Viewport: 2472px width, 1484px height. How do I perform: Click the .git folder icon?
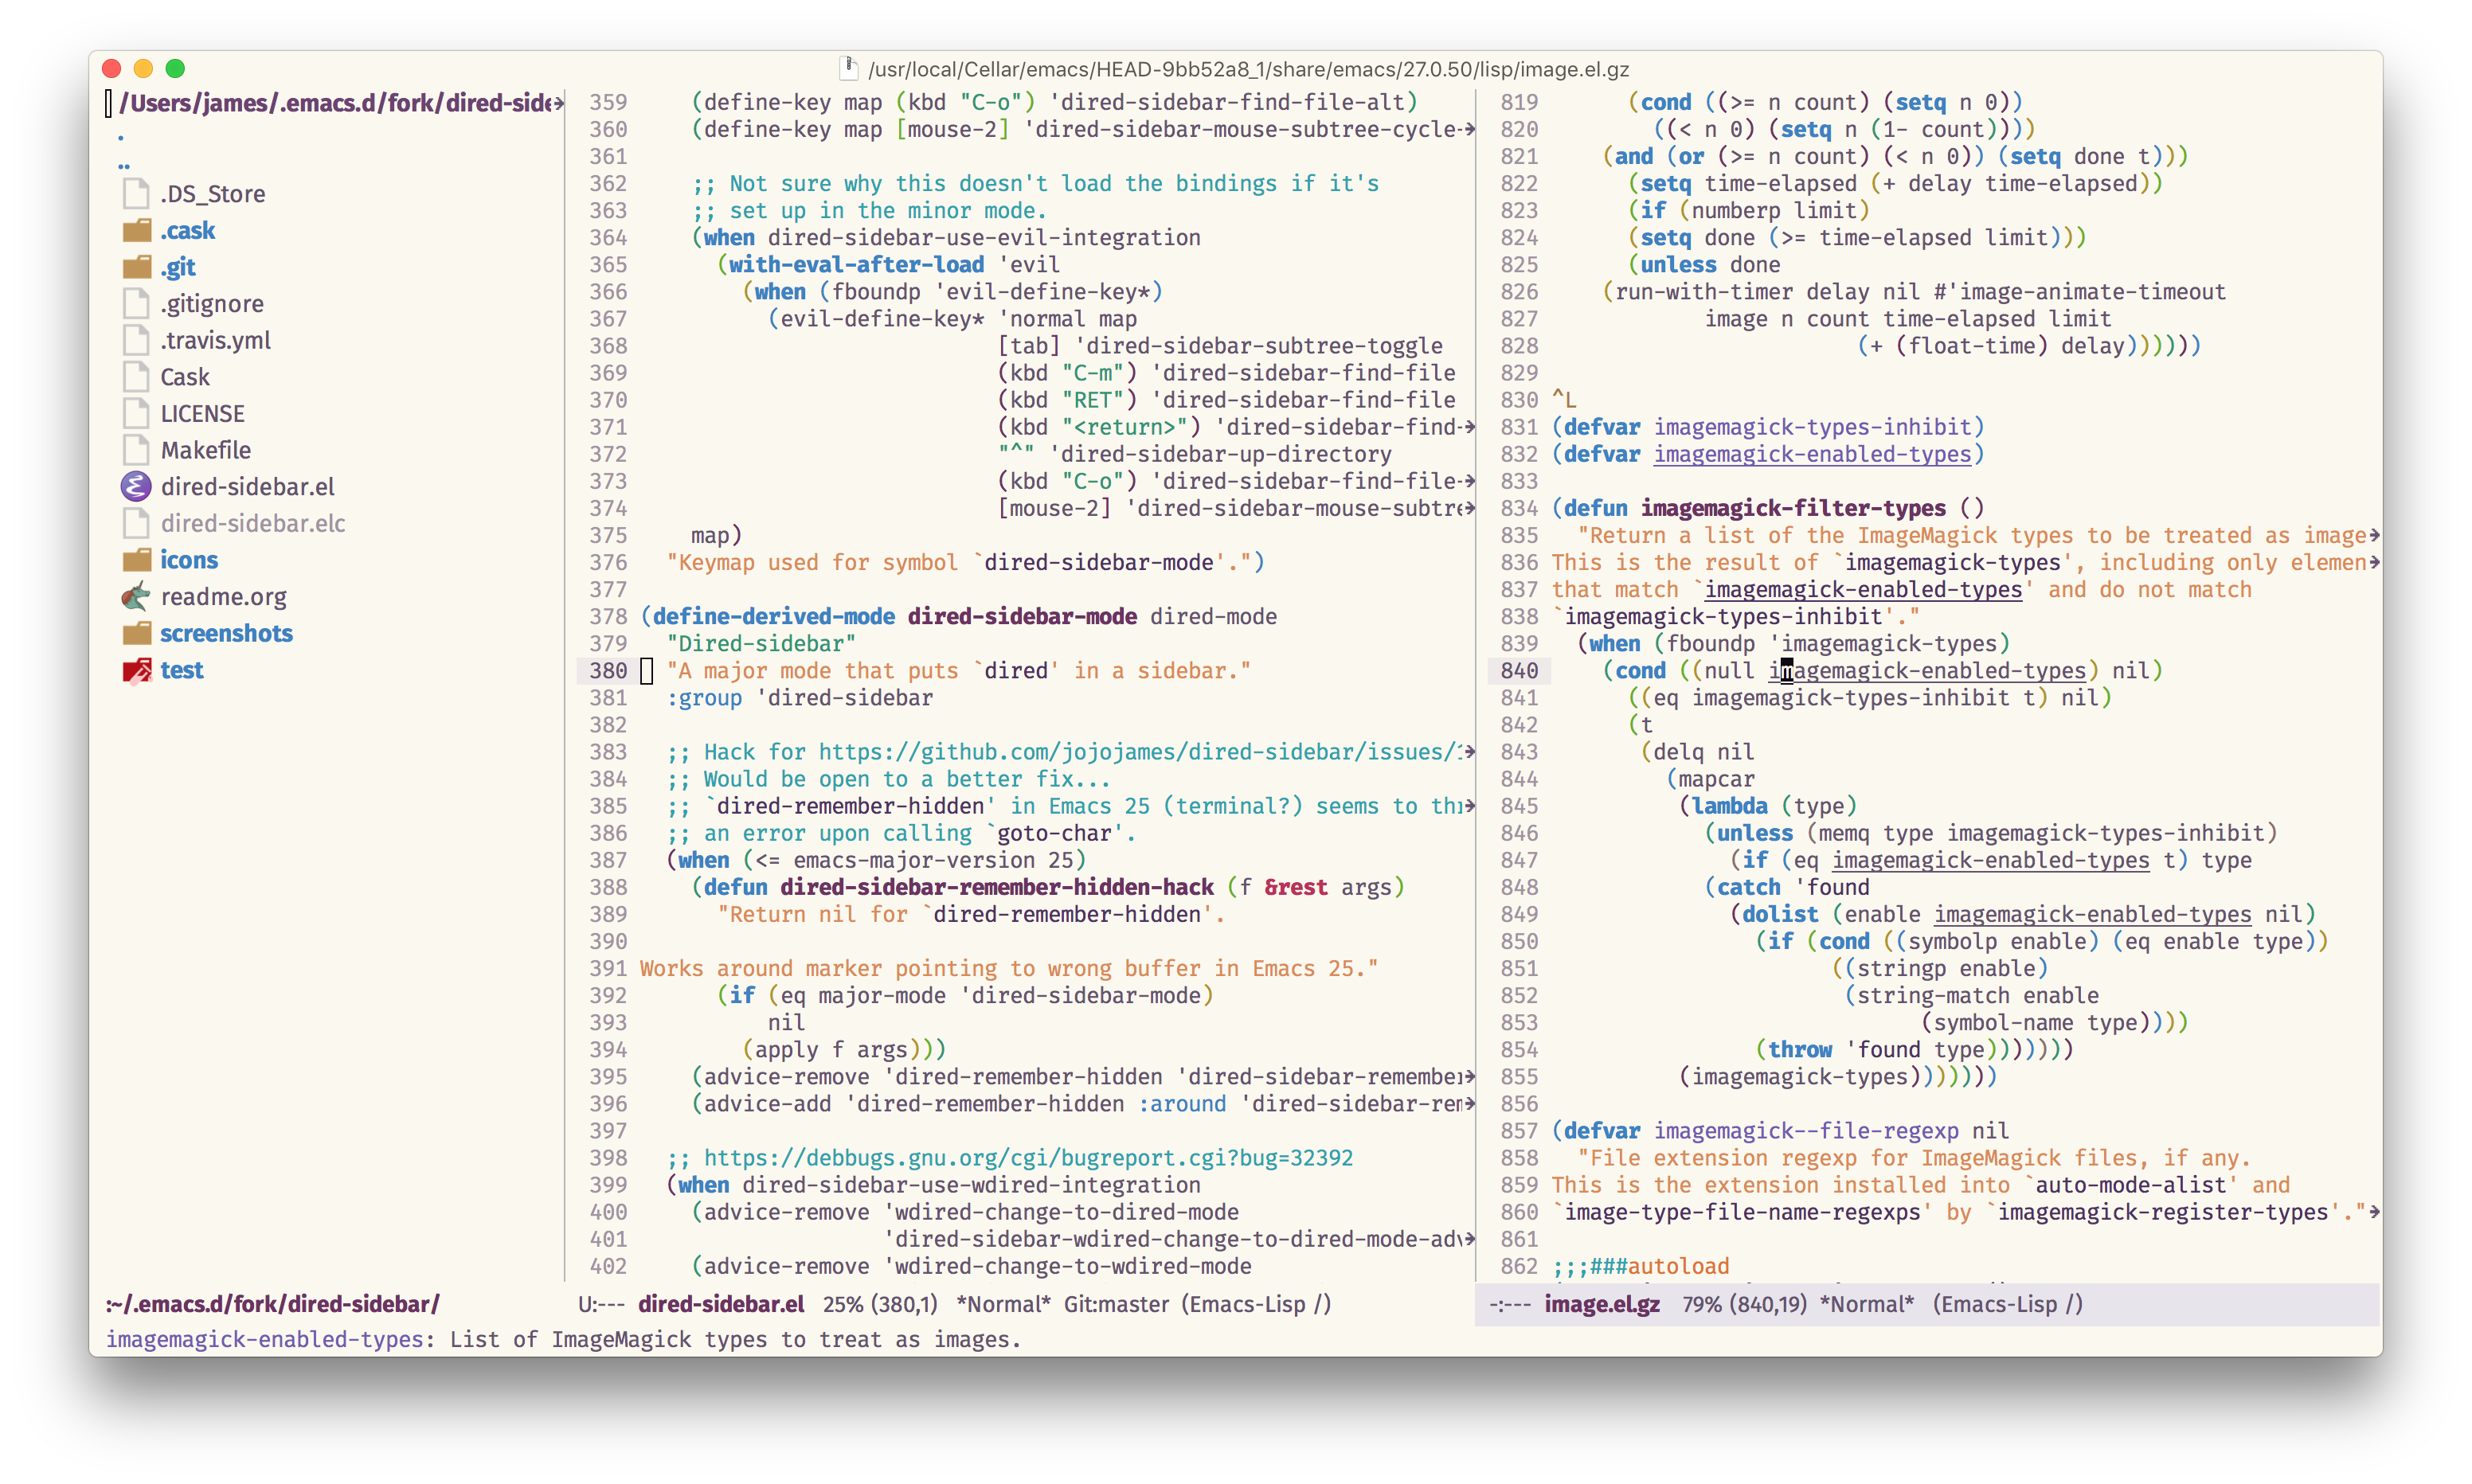click(x=136, y=267)
